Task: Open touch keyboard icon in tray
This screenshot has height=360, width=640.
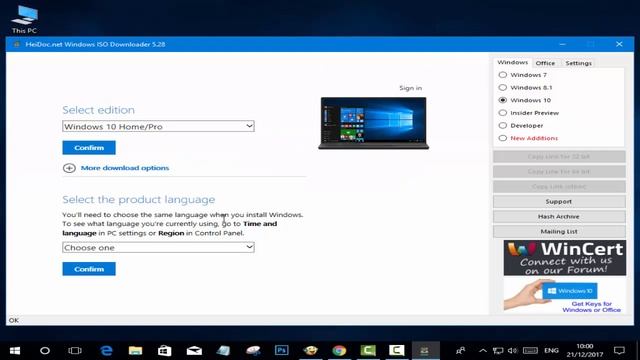Action: point(530,351)
